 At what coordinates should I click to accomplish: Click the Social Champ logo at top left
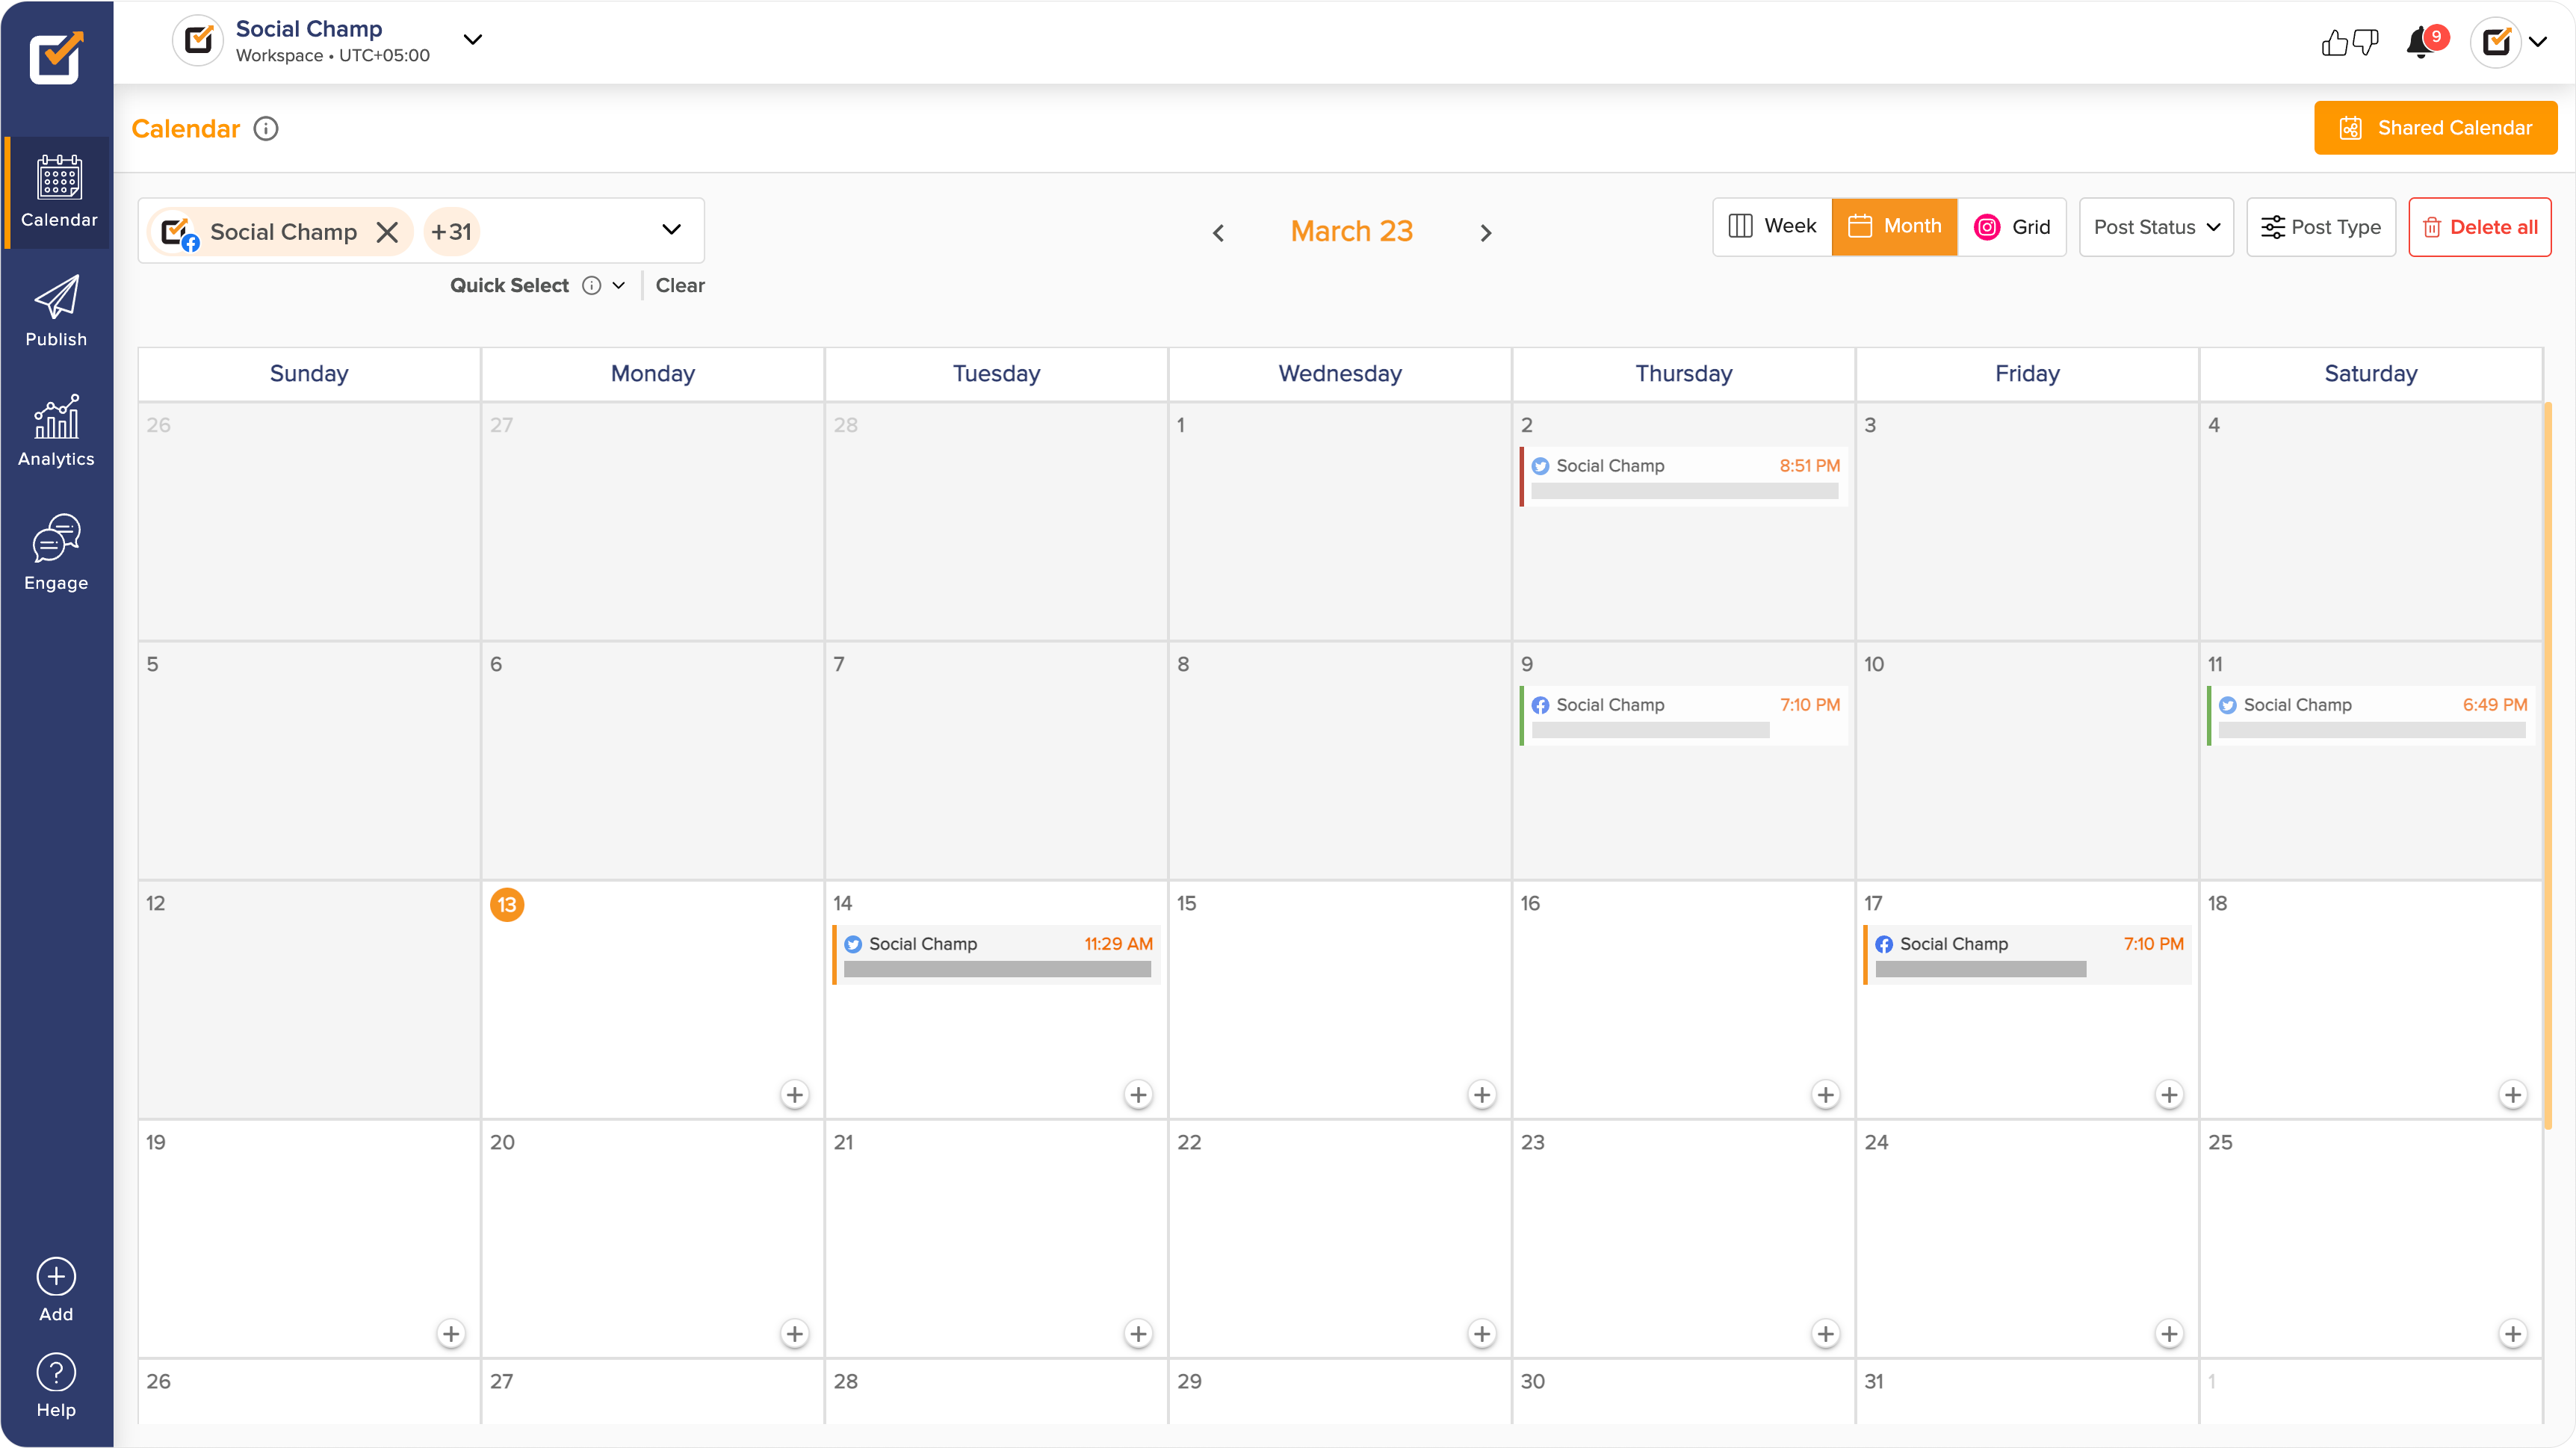click(x=56, y=57)
